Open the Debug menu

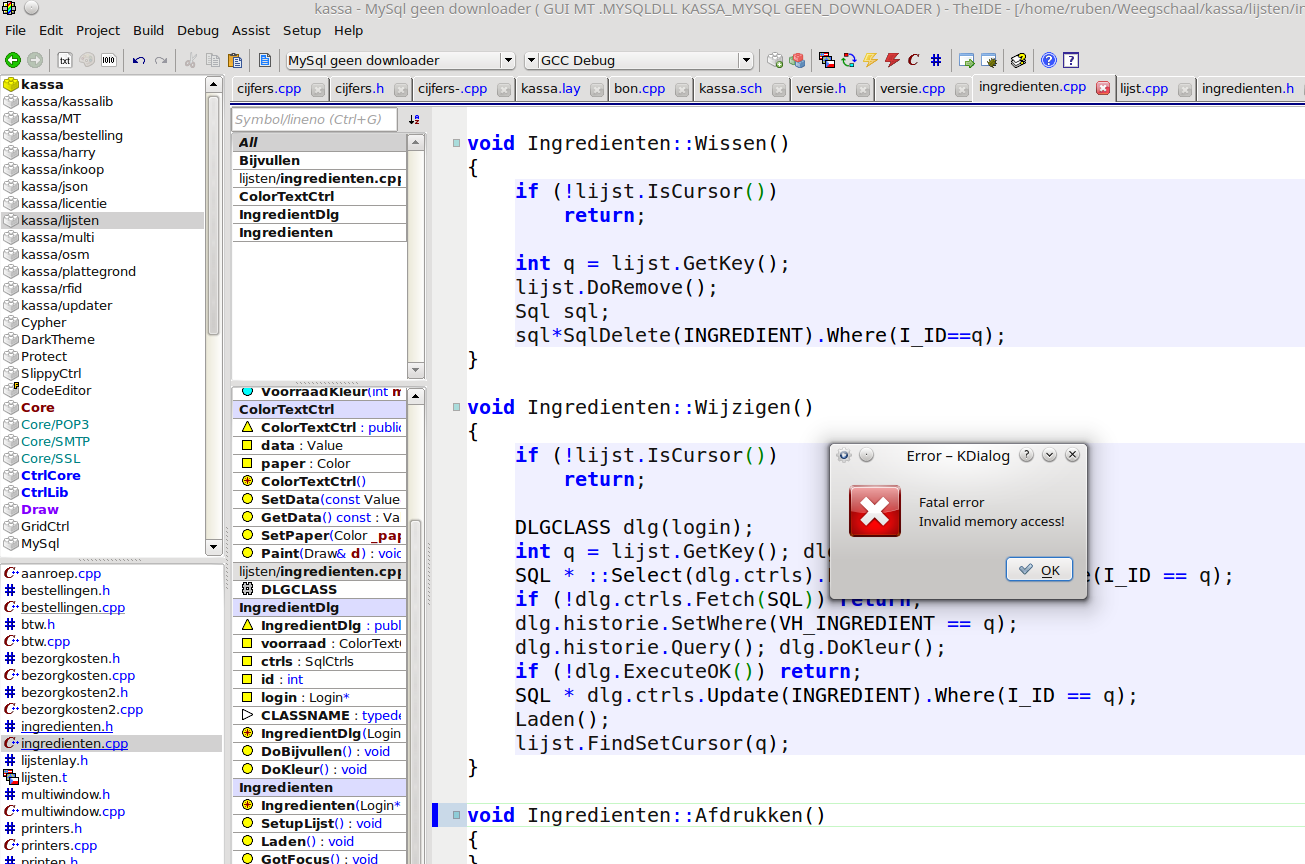coord(198,30)
